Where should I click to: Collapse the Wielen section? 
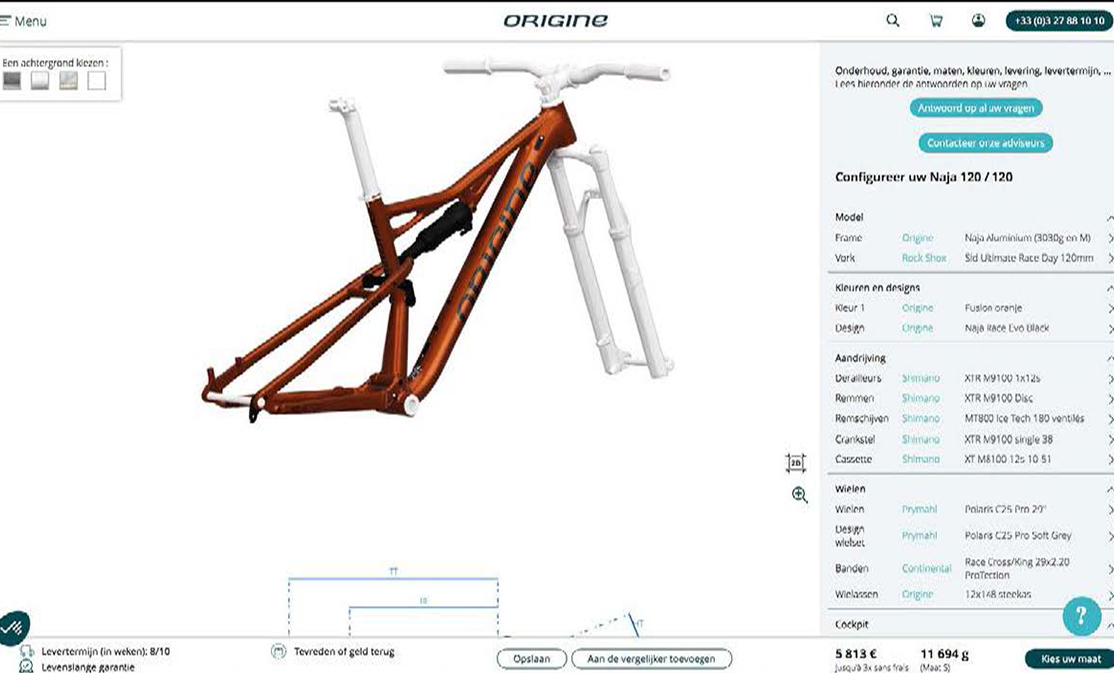tap(1110, 489)
